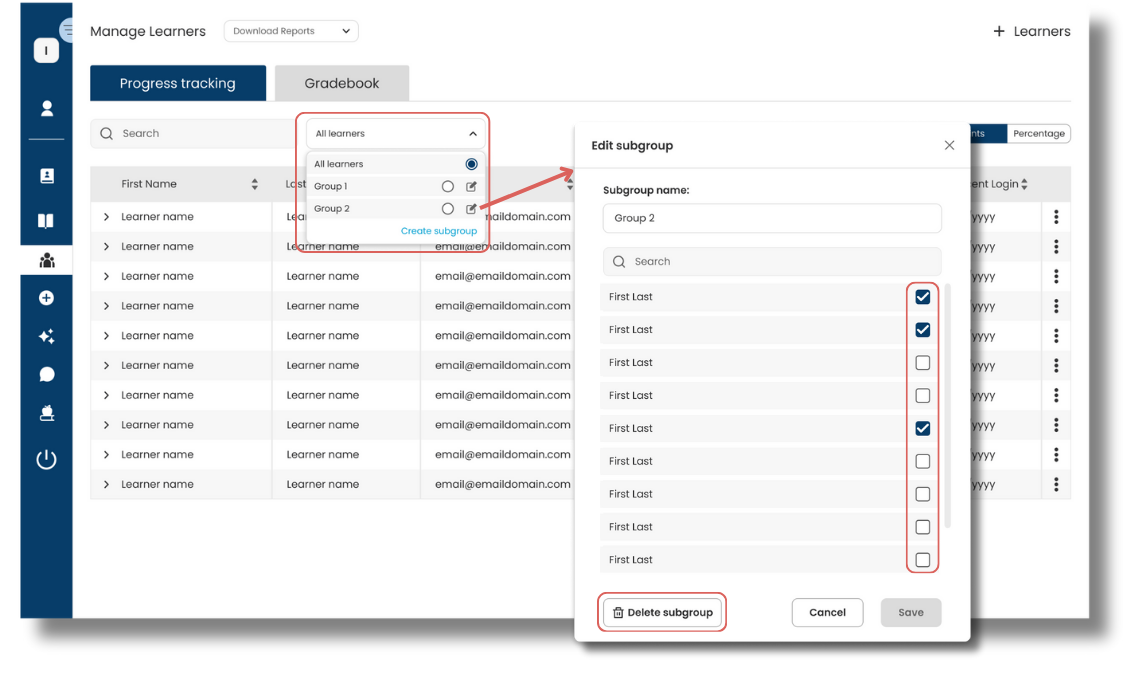Viewport: 1148px width, 674px height.
Task: Switch to the Progress tracking tab
Action: click(x=178, y=83)
